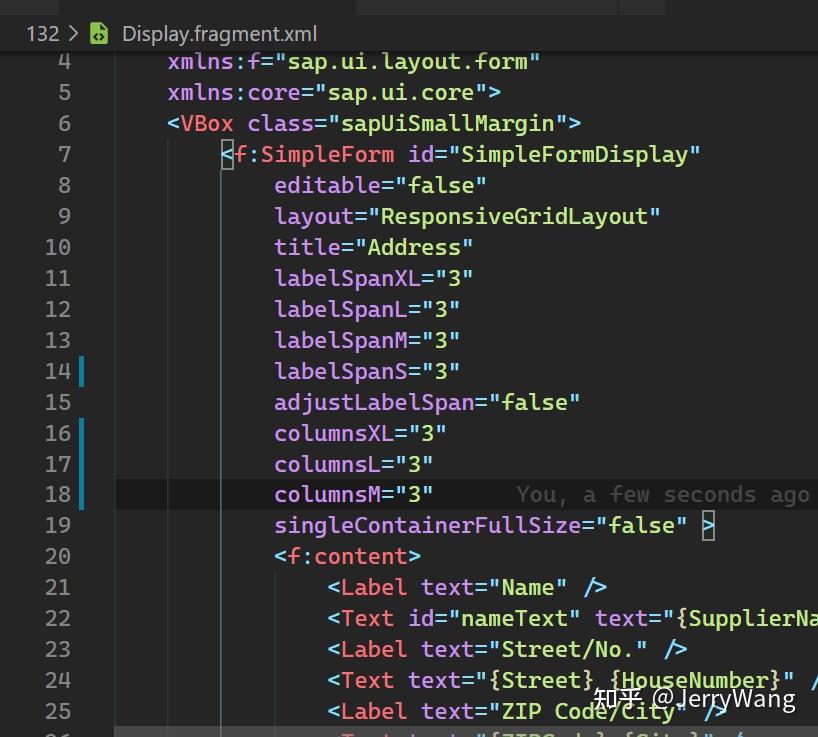Viewport: 818px width, 737px height.
Task: Click the "sap.ui.core" value
Action: pos(401,93)
